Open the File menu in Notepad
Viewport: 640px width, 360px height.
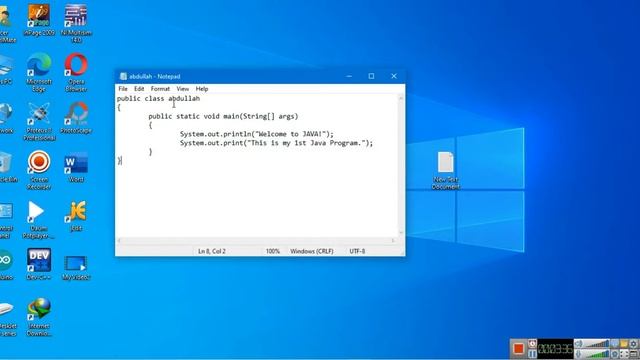[123, 89]
